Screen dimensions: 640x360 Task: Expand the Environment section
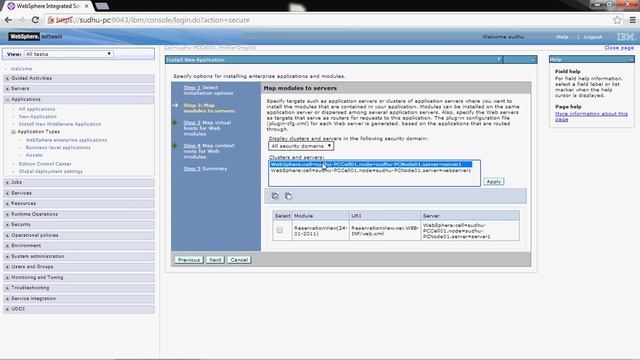click(7, 246)
